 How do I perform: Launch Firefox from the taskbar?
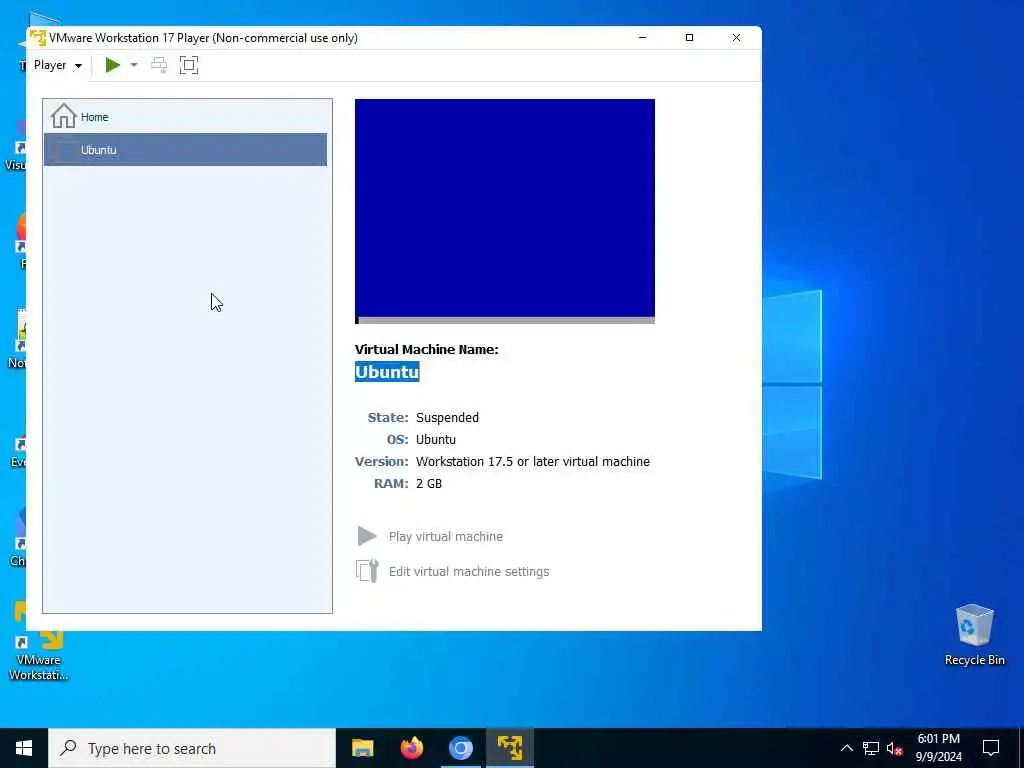(411, 748)
